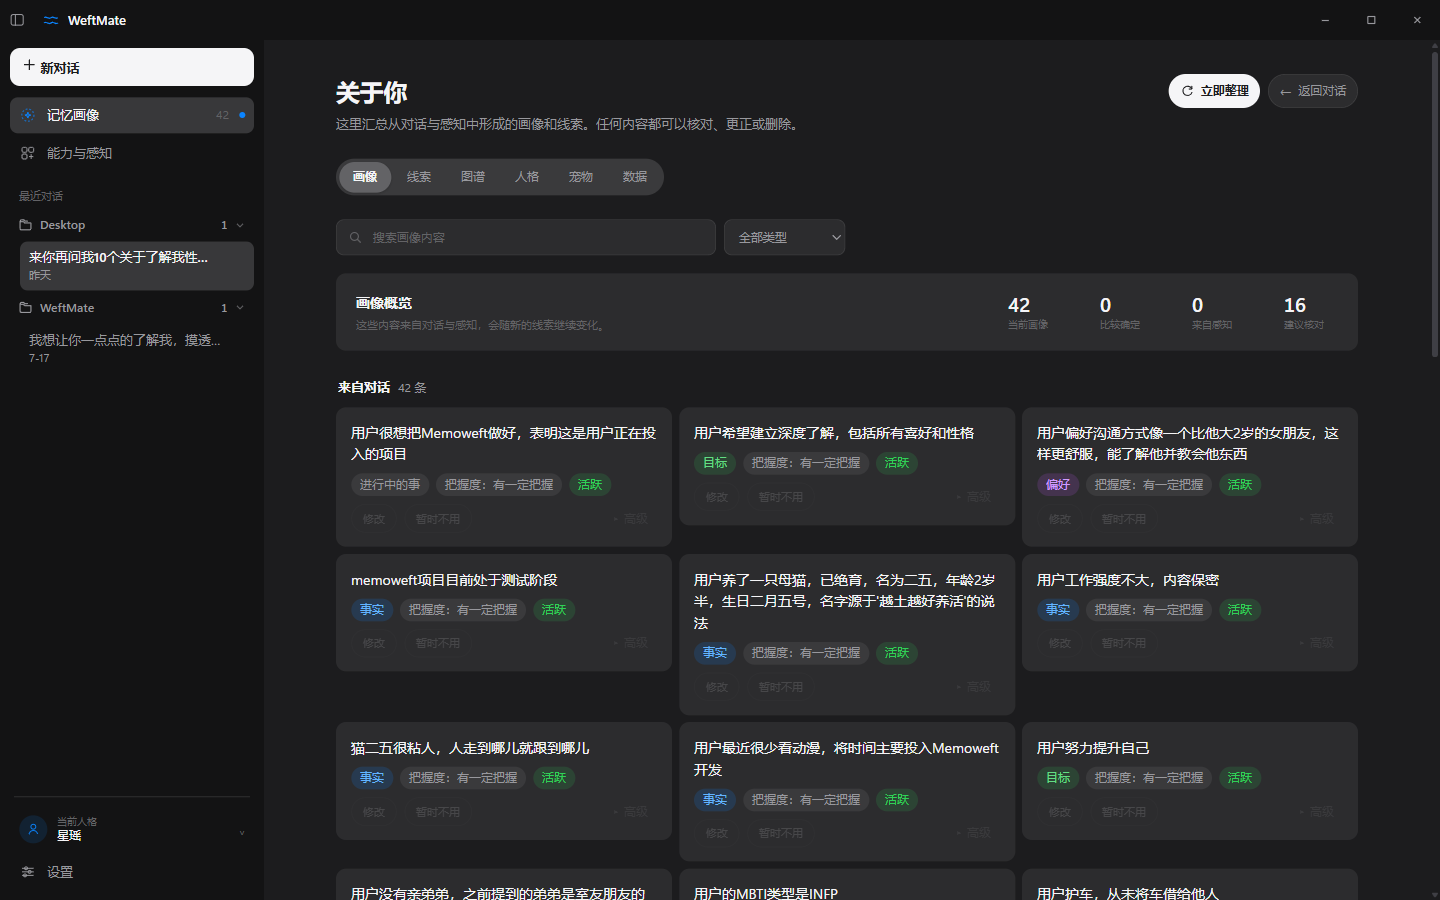Click 暂时不用 on the Memoweft做好 card
This screenshot has width=1440, height=900.
pos(438,519)
